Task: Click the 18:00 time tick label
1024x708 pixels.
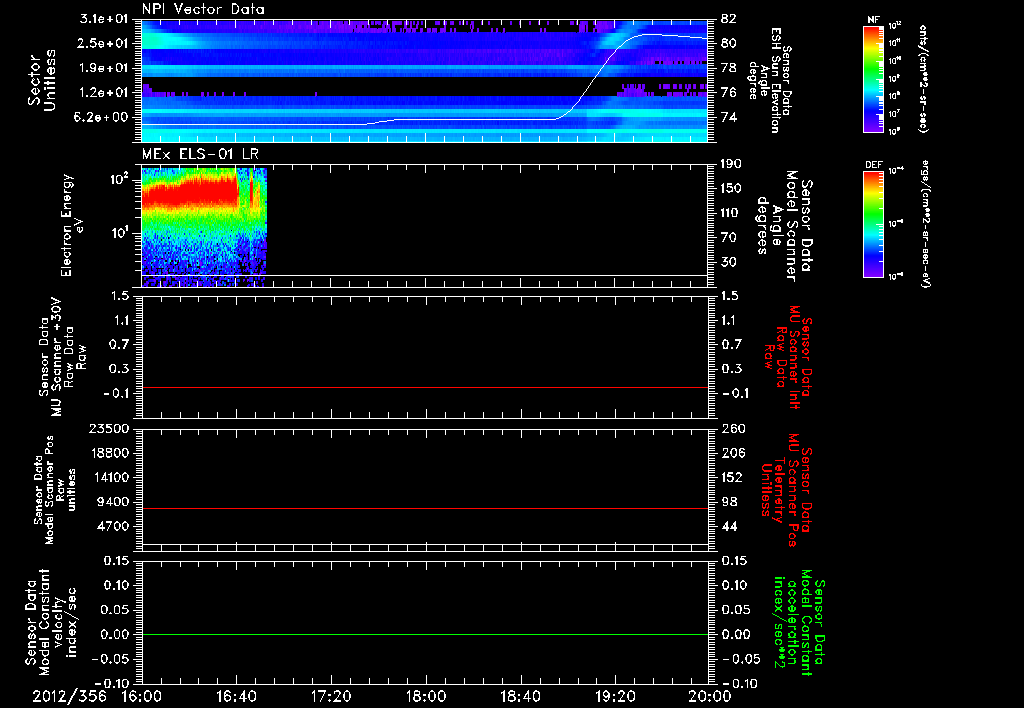Action: pyautogui.click(x=426, y=696)
